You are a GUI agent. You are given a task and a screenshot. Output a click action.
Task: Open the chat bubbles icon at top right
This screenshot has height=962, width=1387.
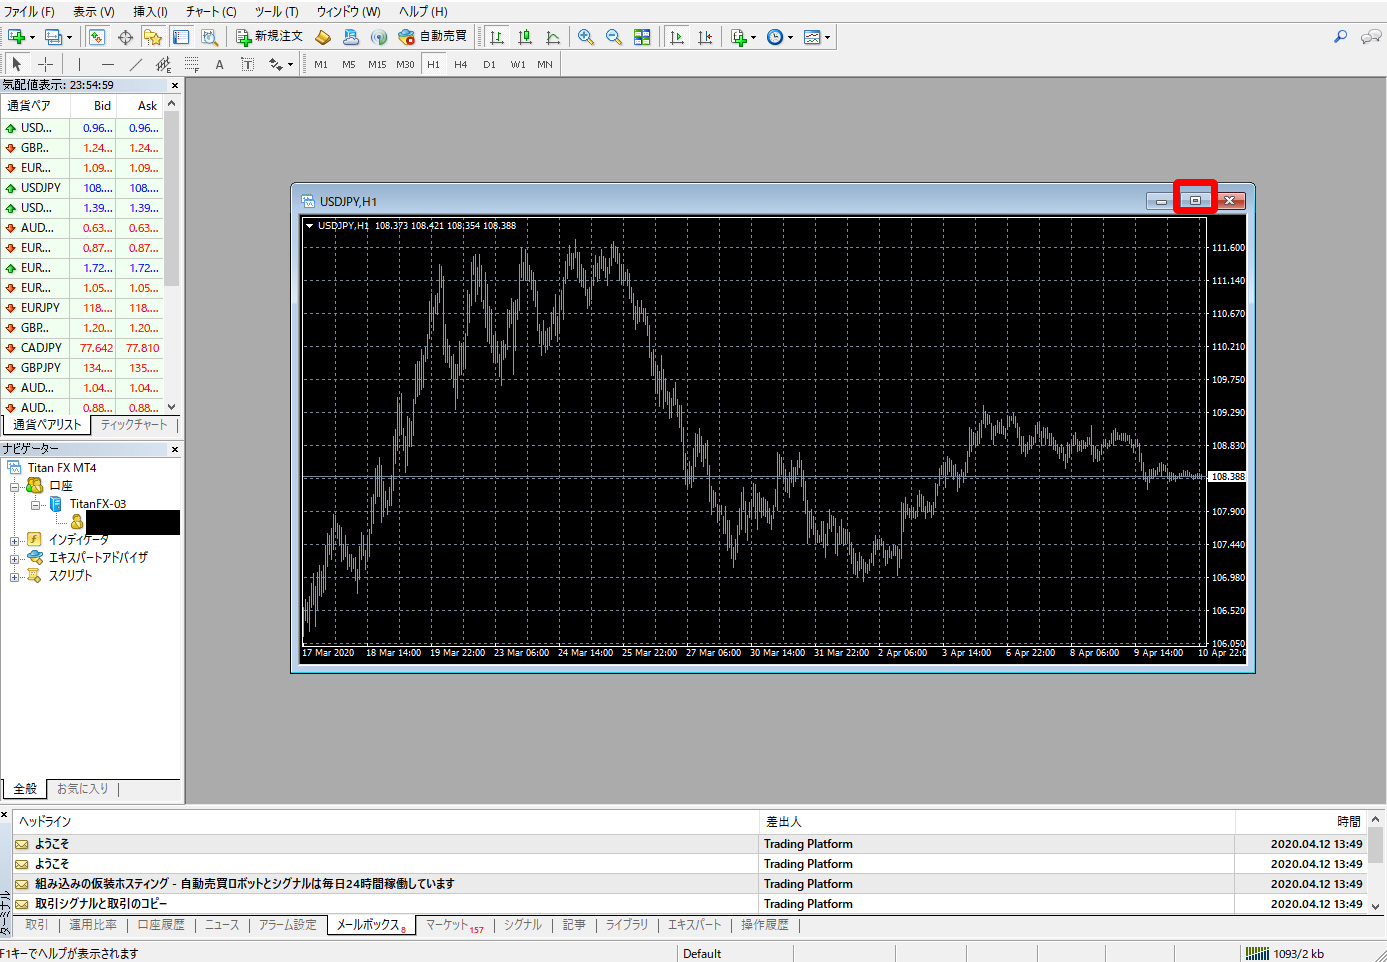(x=1371, y=37)
